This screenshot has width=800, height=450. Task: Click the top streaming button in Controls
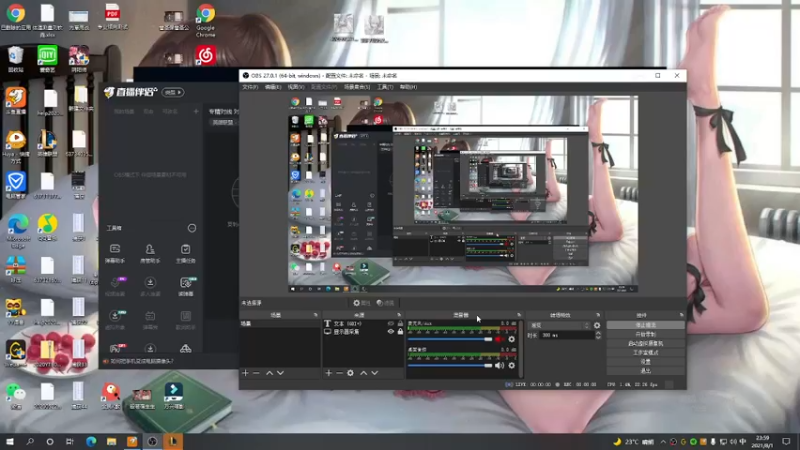click(x=645, y=325)
